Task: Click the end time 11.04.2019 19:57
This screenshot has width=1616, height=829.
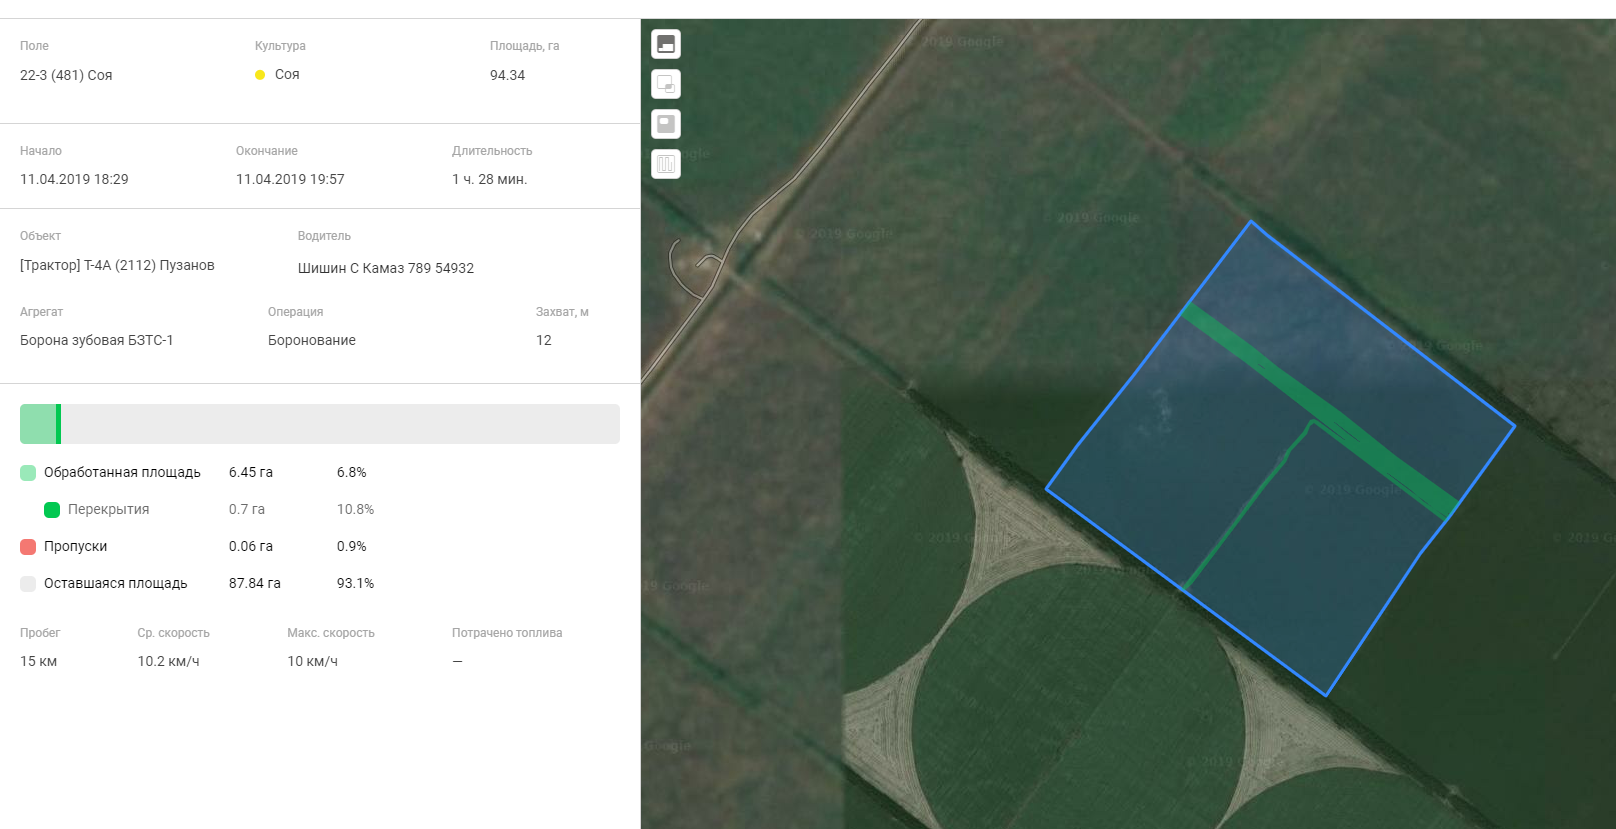Action: pos(290,179)
